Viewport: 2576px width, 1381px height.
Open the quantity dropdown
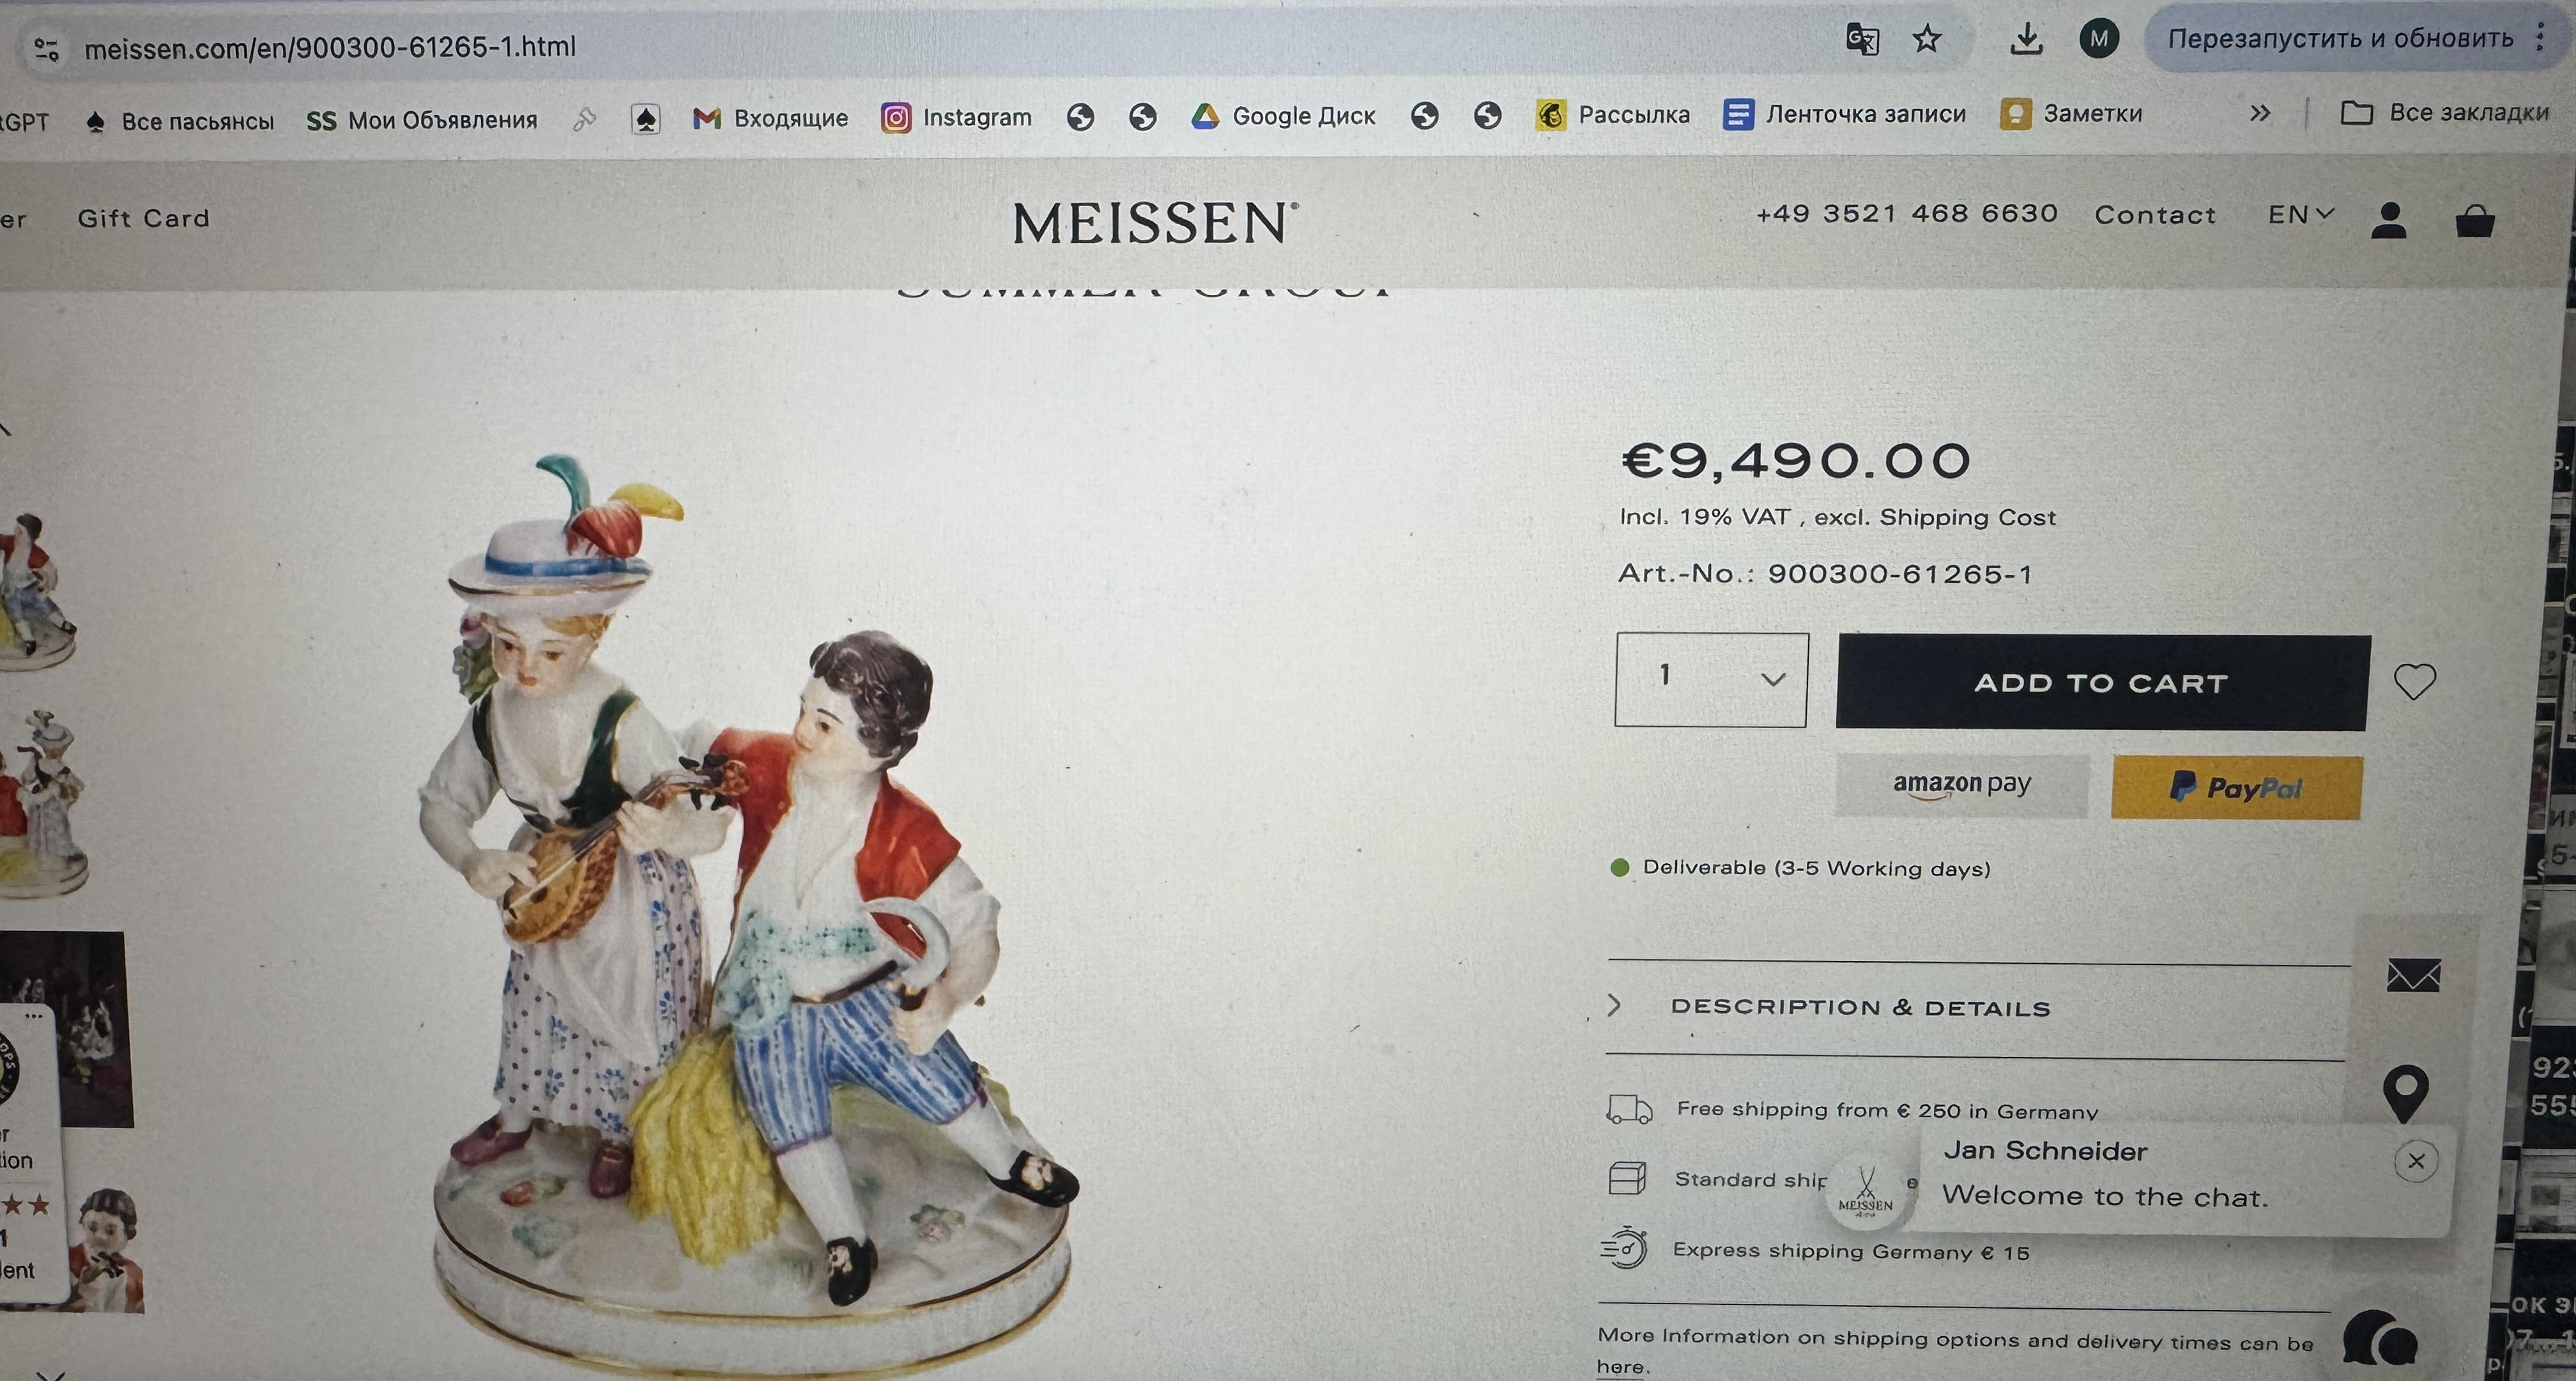1711,679
